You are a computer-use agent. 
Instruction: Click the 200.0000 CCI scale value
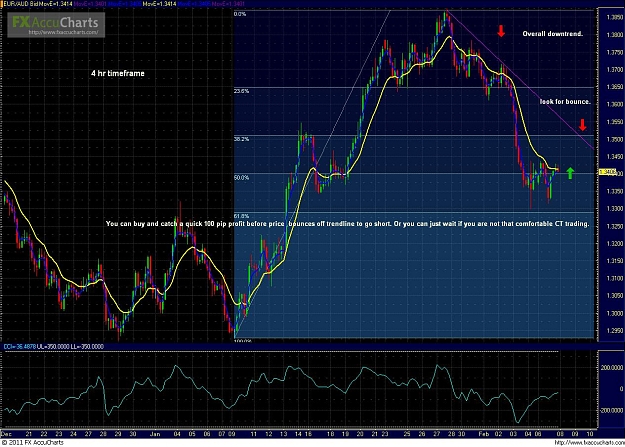coord(612,368)
